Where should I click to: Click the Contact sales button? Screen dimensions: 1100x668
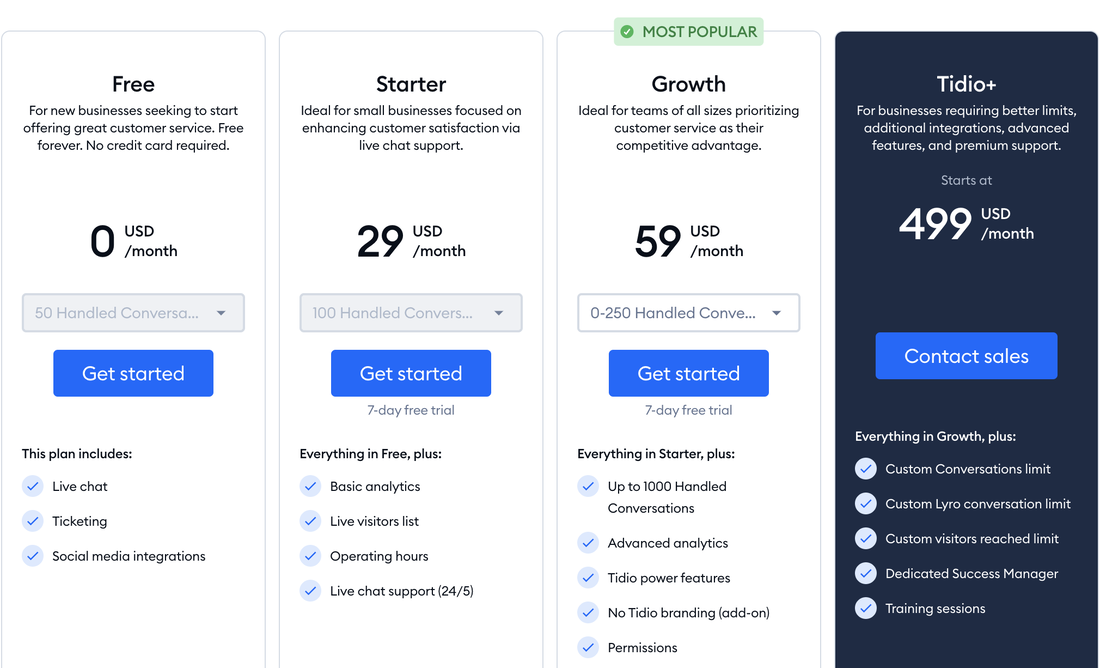(x=966, y=356)
